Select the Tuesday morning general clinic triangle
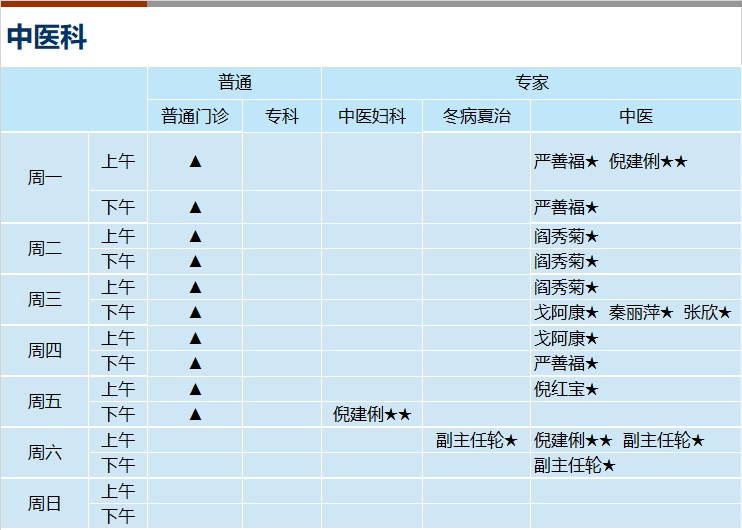This screenshot has width=742, height=530. click(x=195, y=236)
